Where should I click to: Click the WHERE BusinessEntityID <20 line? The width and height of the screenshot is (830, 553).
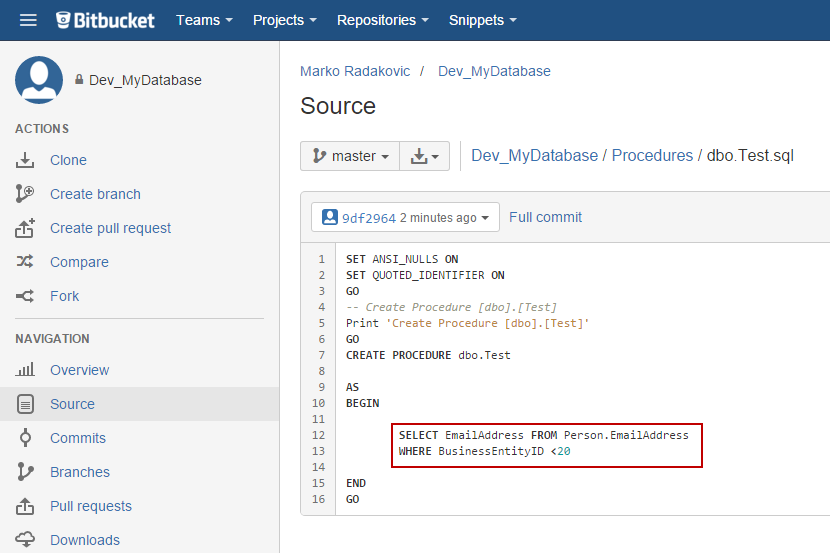click(x=484, y=451)
